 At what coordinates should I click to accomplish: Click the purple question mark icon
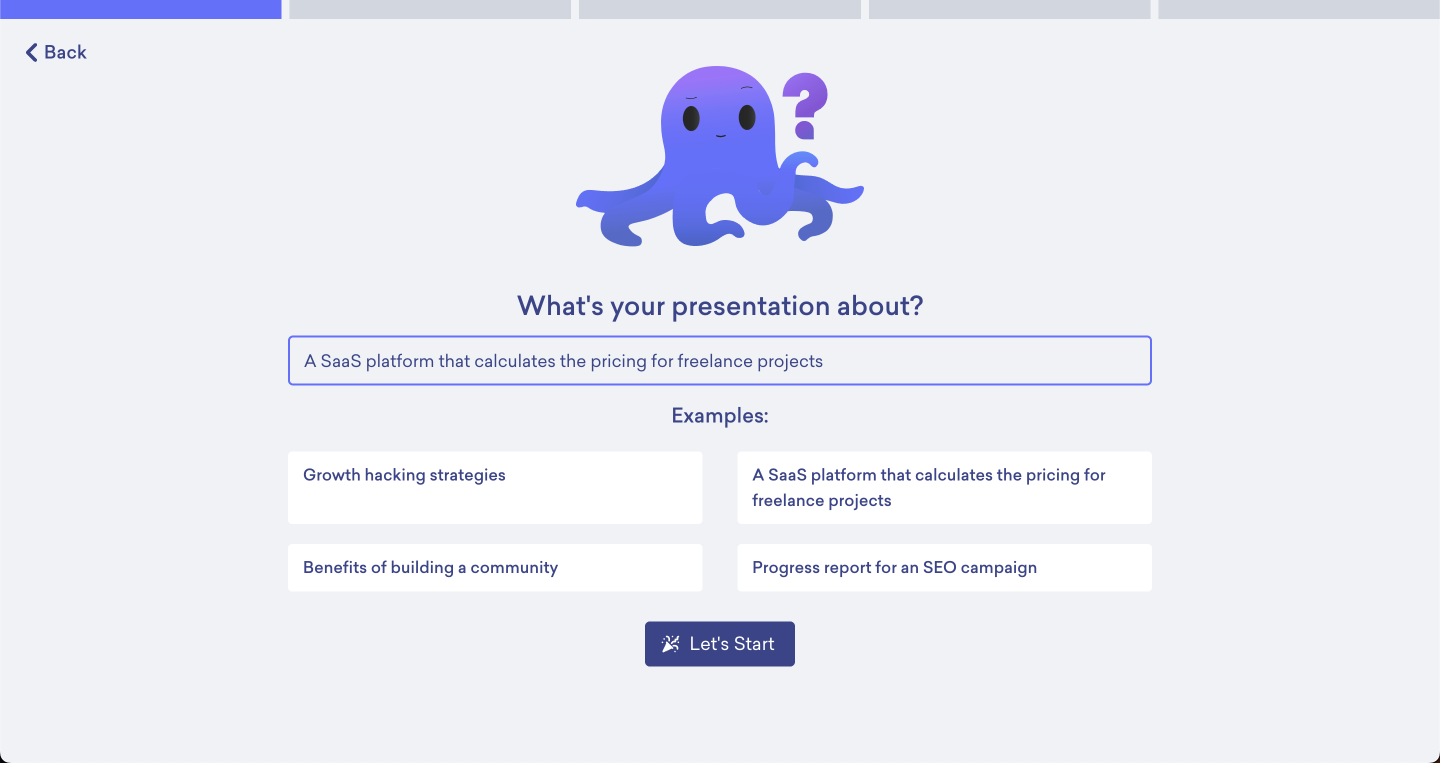pos(805,106)
